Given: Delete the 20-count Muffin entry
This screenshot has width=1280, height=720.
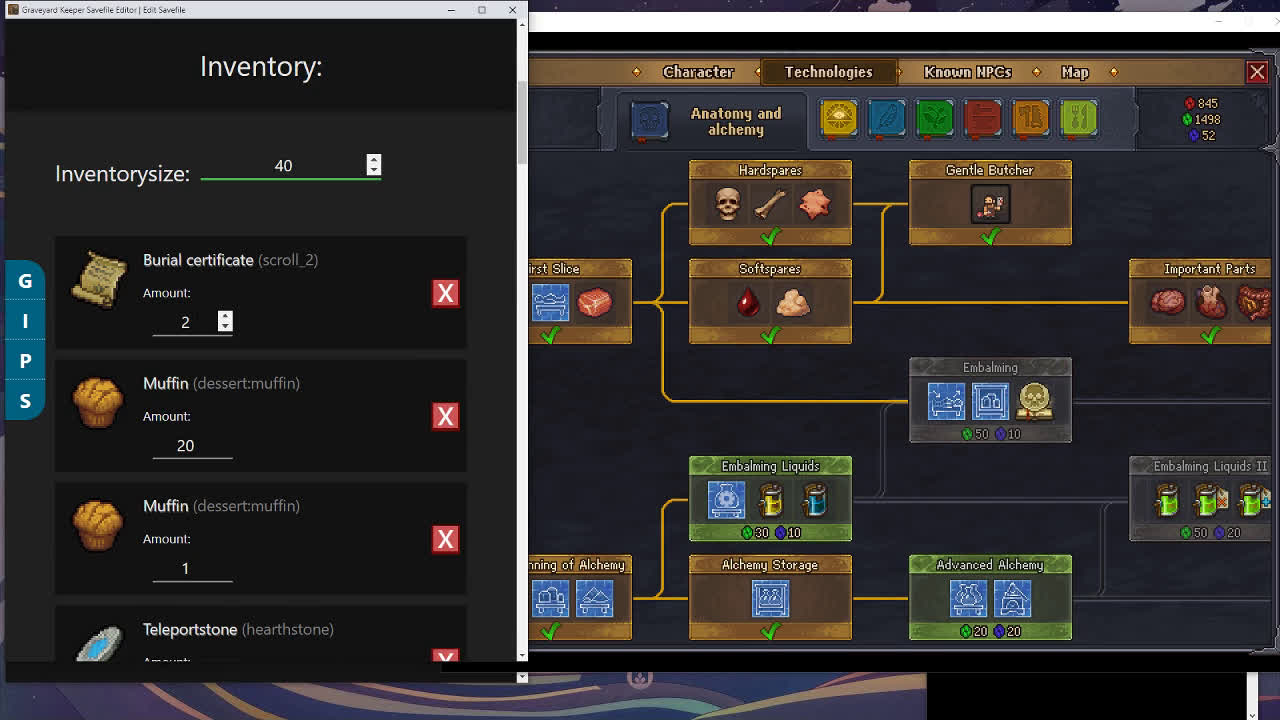Looking at the screenshot, I should click(445, 416).
